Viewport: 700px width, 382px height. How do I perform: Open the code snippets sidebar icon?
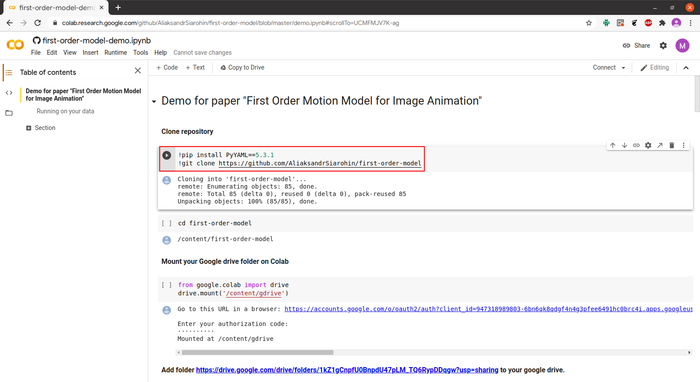coord(9,93)
